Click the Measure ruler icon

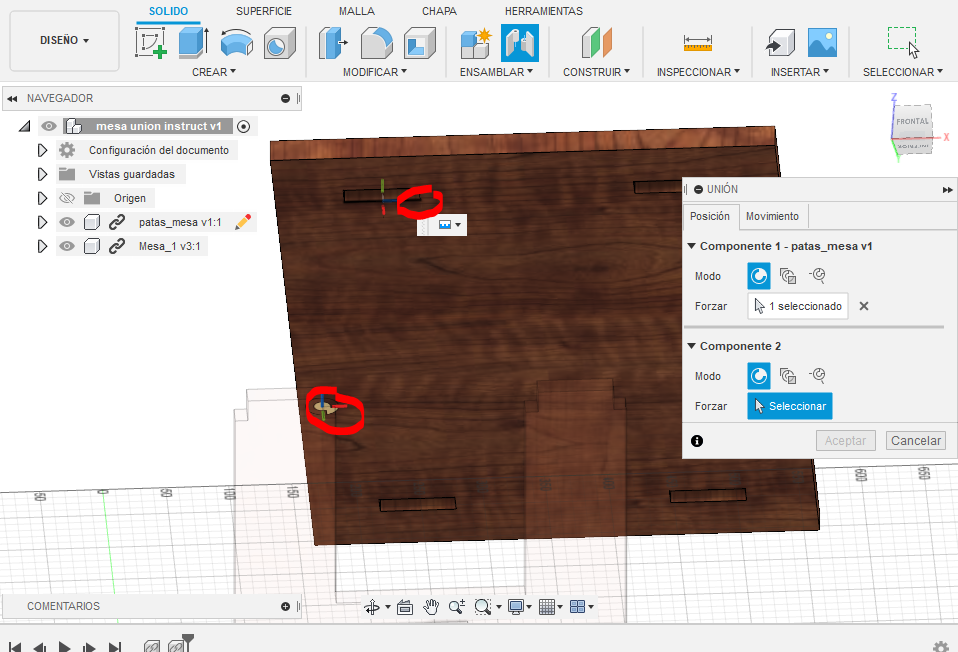click(x=698, y=43)
